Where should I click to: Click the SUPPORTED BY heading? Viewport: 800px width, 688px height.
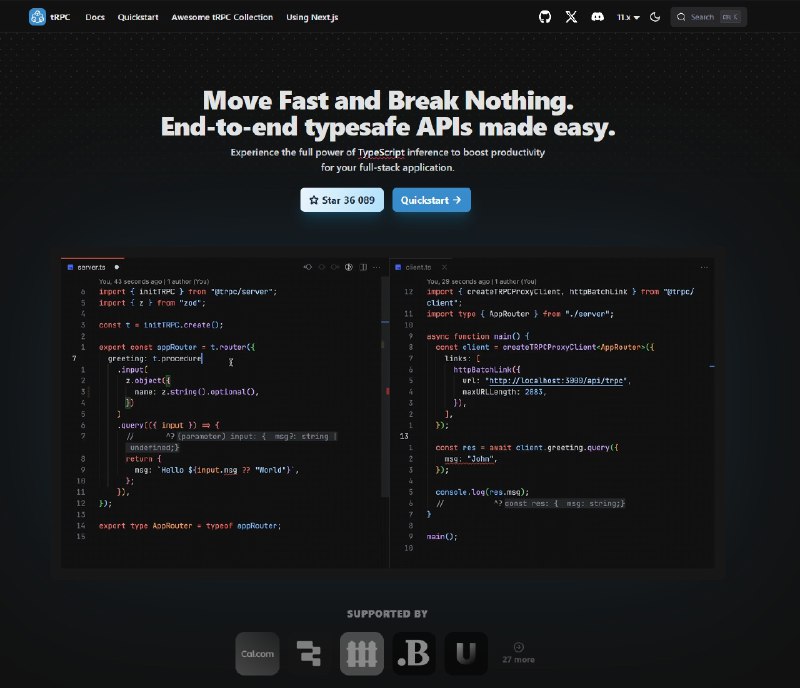pyautogui.click(x=387, y=614)
